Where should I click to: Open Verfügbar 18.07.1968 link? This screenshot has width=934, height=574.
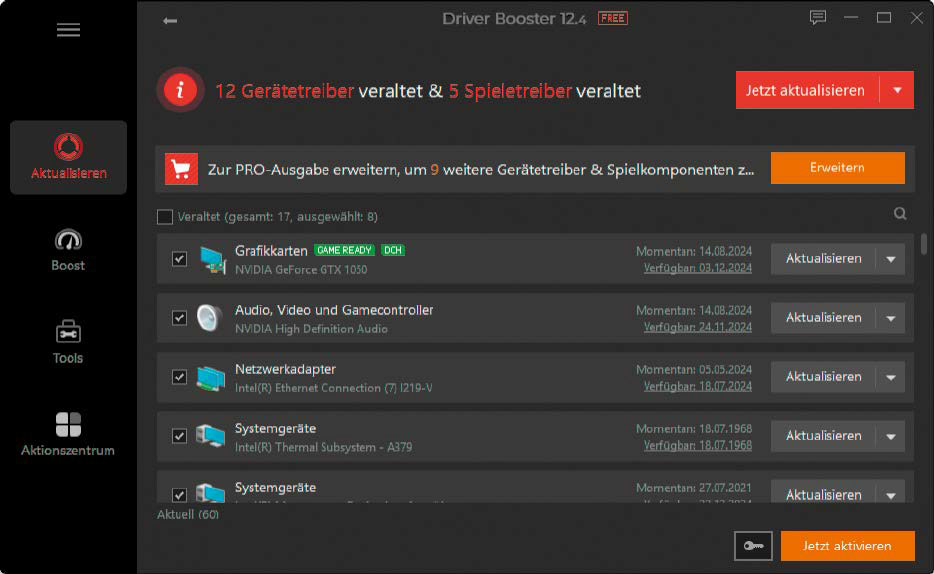698,445
